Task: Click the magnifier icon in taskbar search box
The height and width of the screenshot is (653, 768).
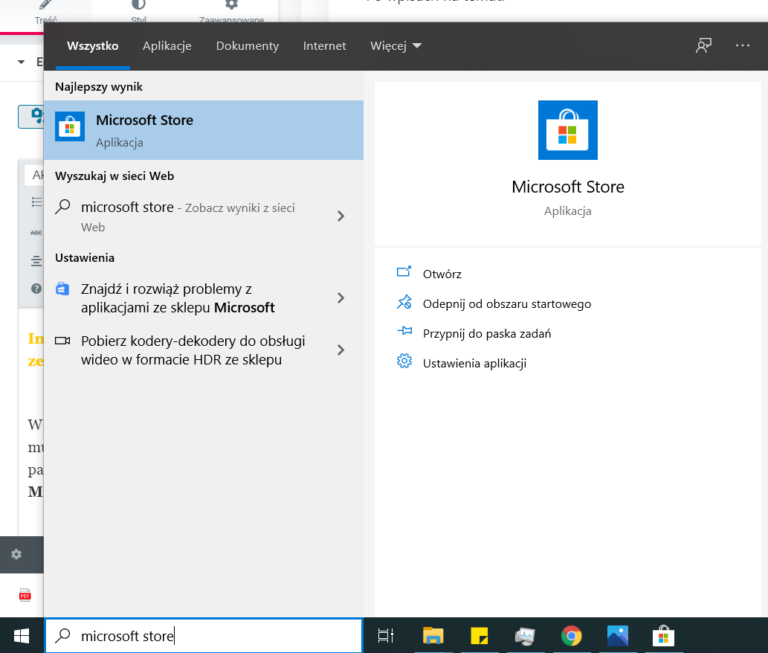Action: pos(63,635)
